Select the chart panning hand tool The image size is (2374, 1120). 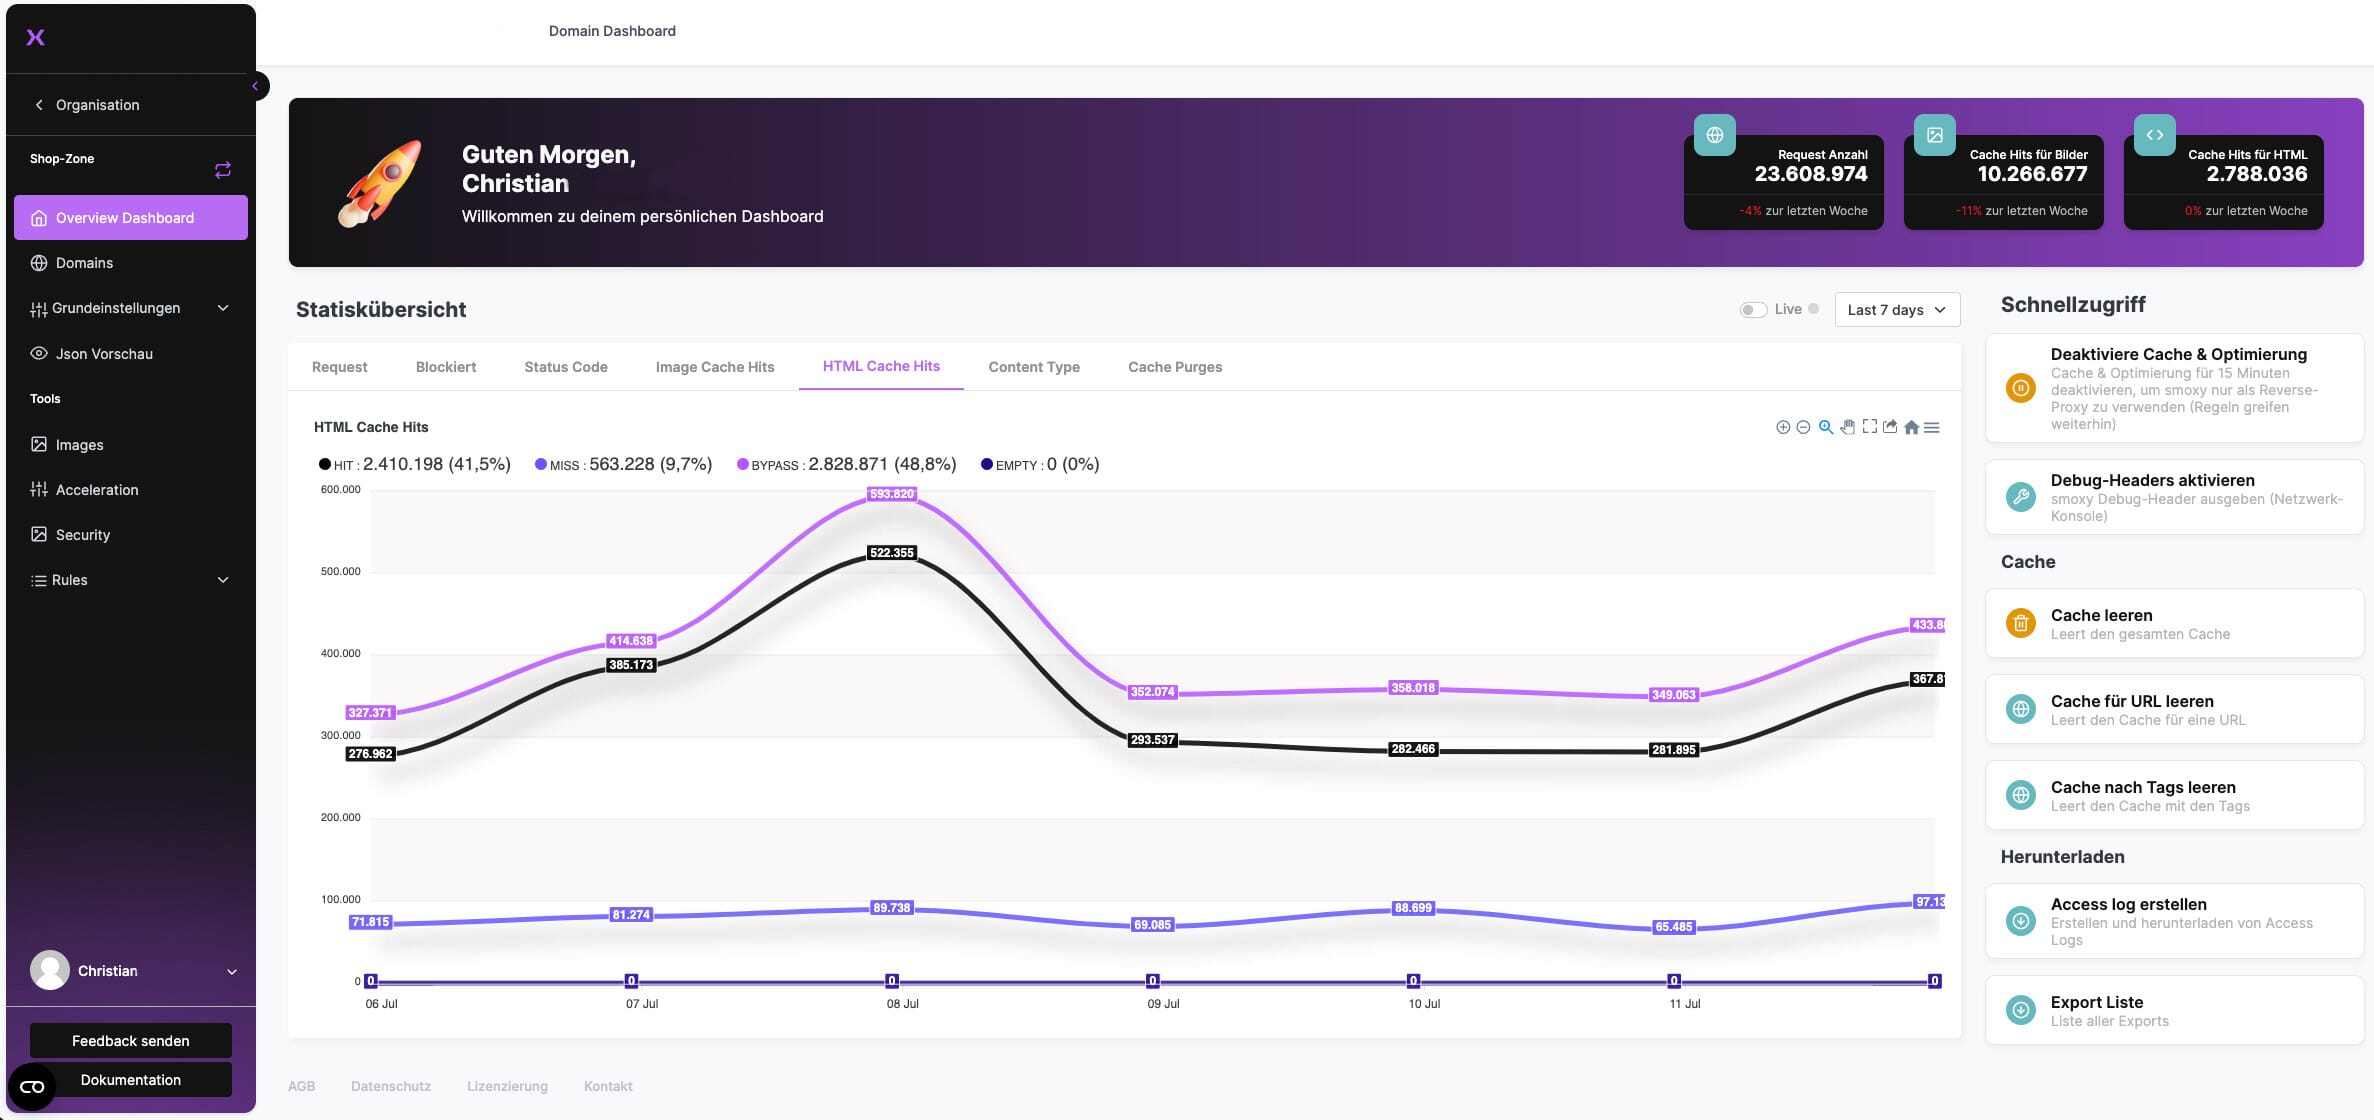[x=1847, y=427]
